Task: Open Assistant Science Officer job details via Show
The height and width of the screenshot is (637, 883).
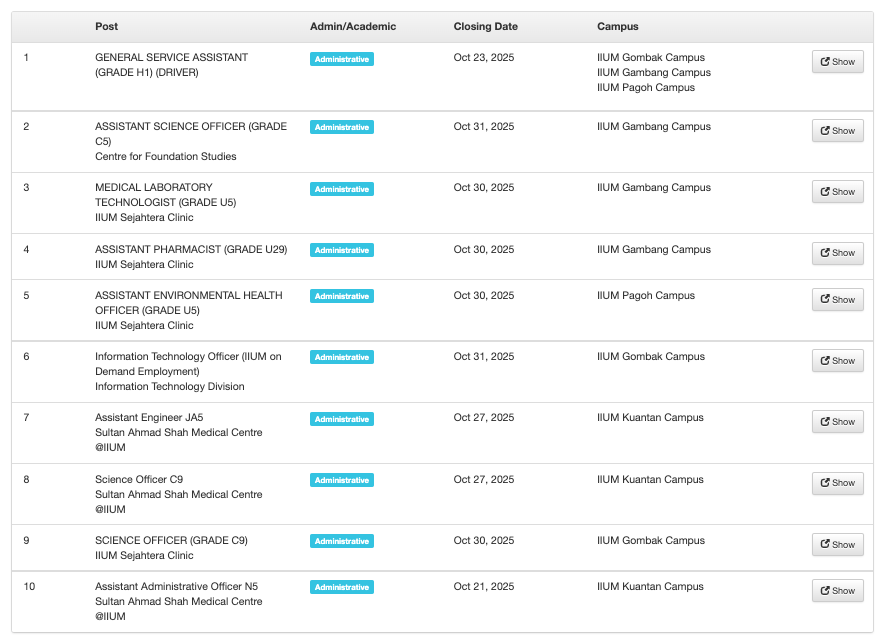Action: coord(837,131)
